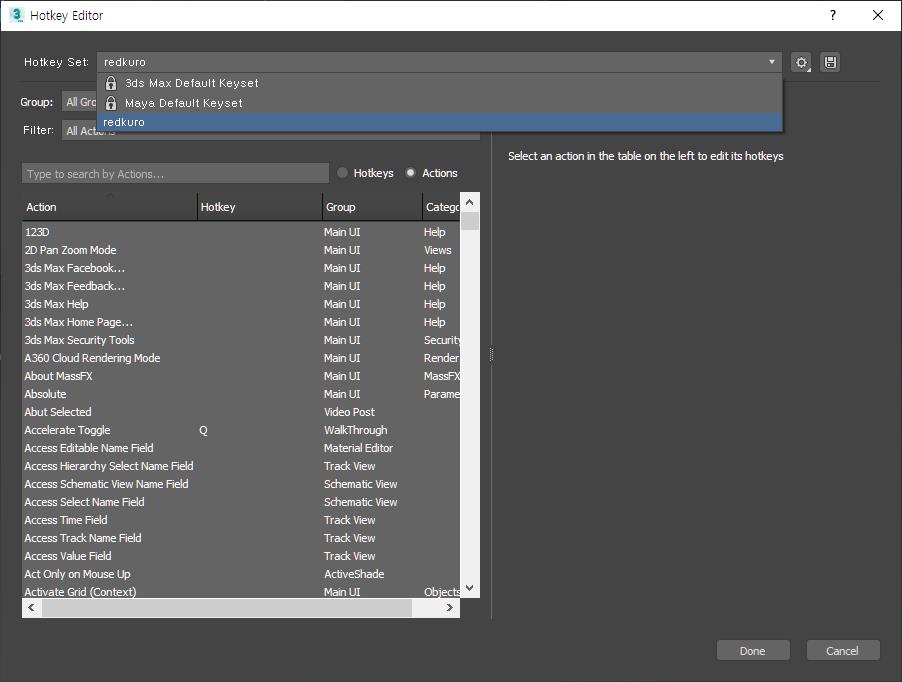Click the horizontal scrollbar right arrow
Viewport: 902px width, 682px height.
tap(450, 608)
